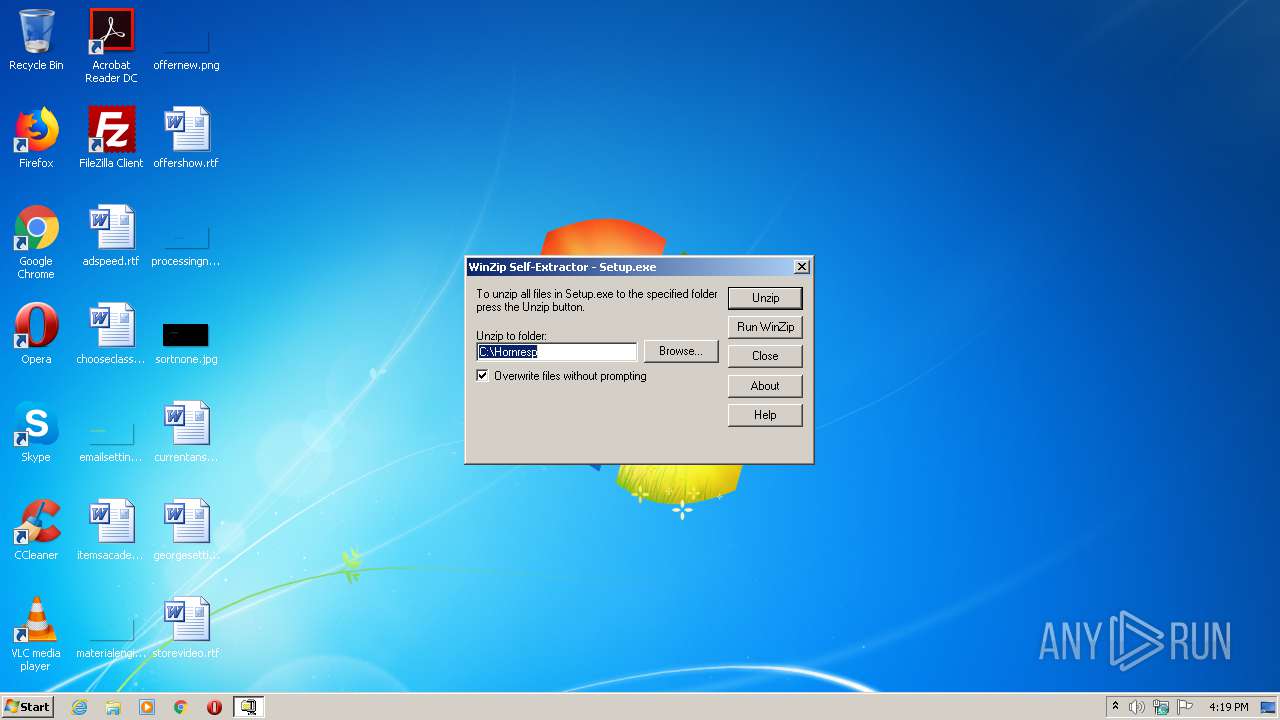Click the Unzip button

coord(765,298)
